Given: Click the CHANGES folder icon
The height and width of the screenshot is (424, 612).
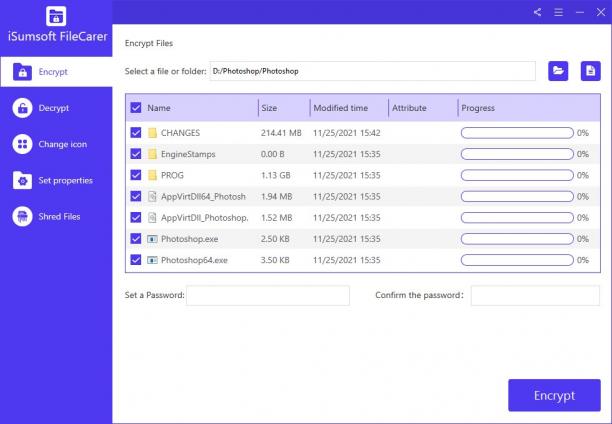Looking at the screenshot, I should [152, 133].
